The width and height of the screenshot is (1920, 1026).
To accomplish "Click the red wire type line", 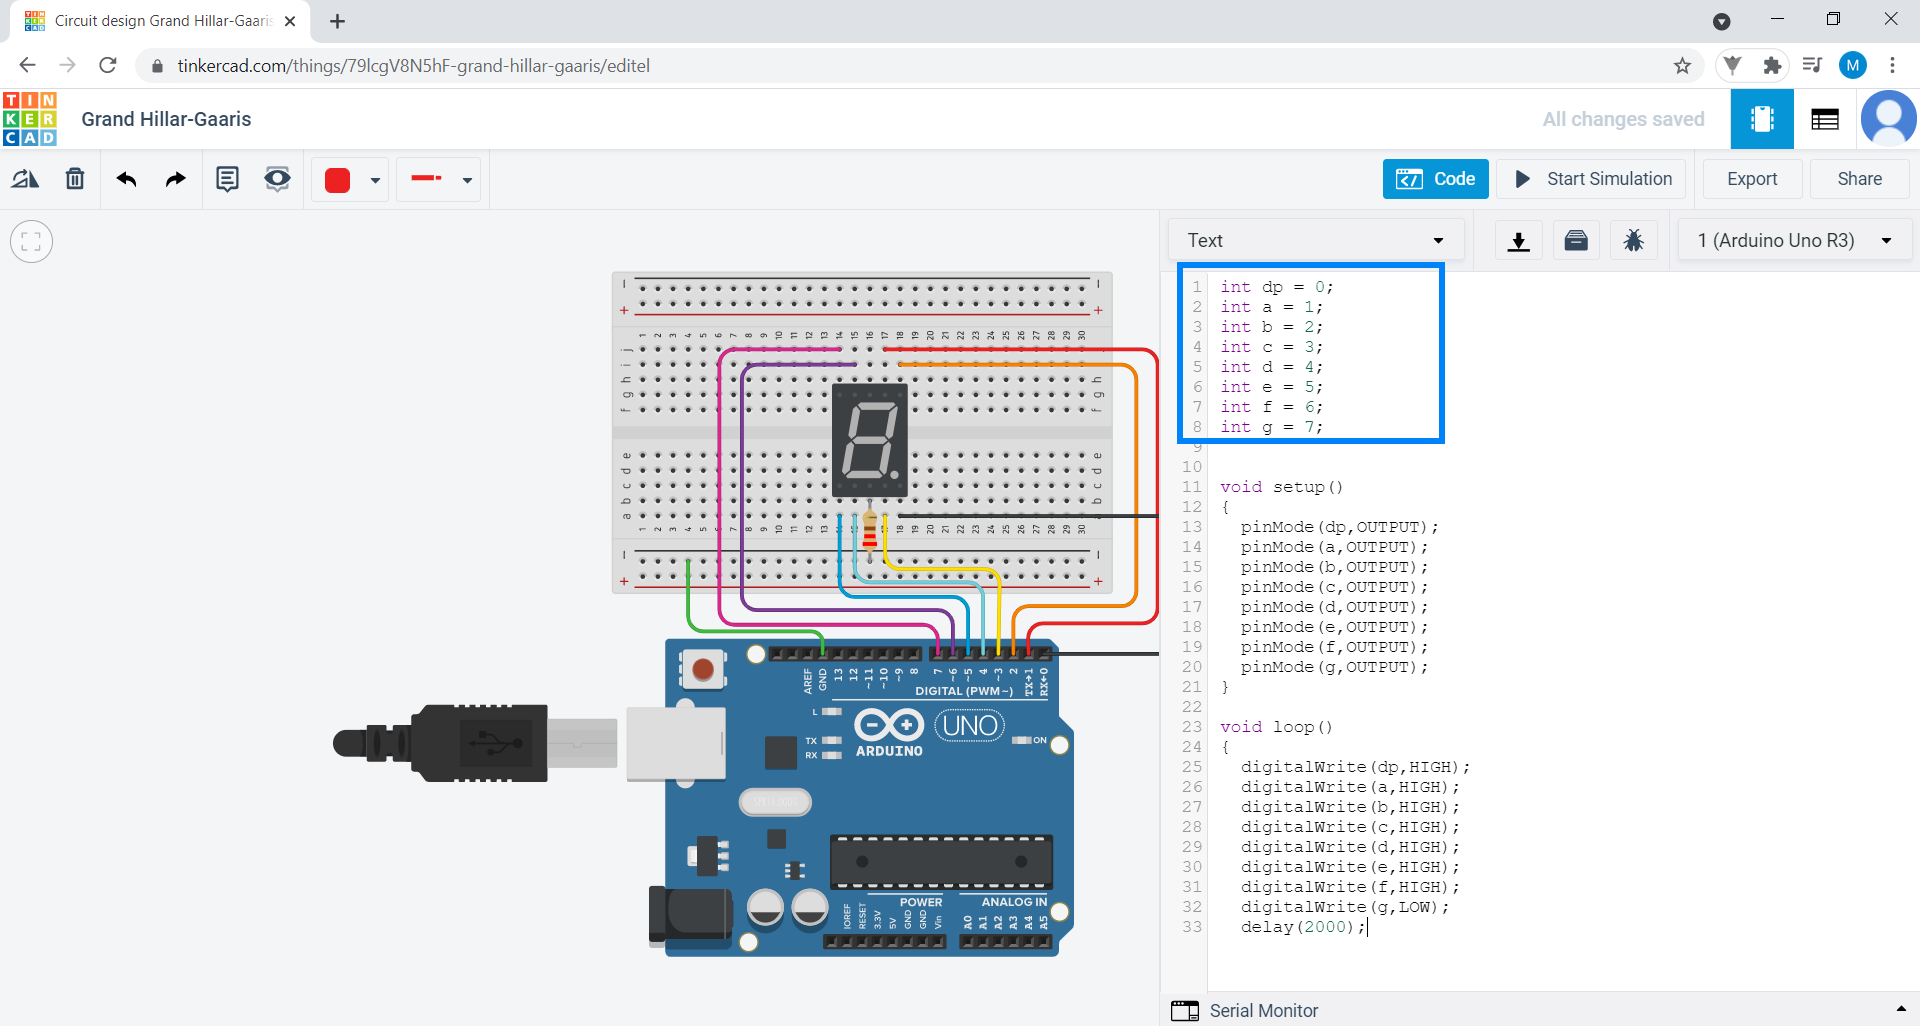I will [x=427, y=179].
